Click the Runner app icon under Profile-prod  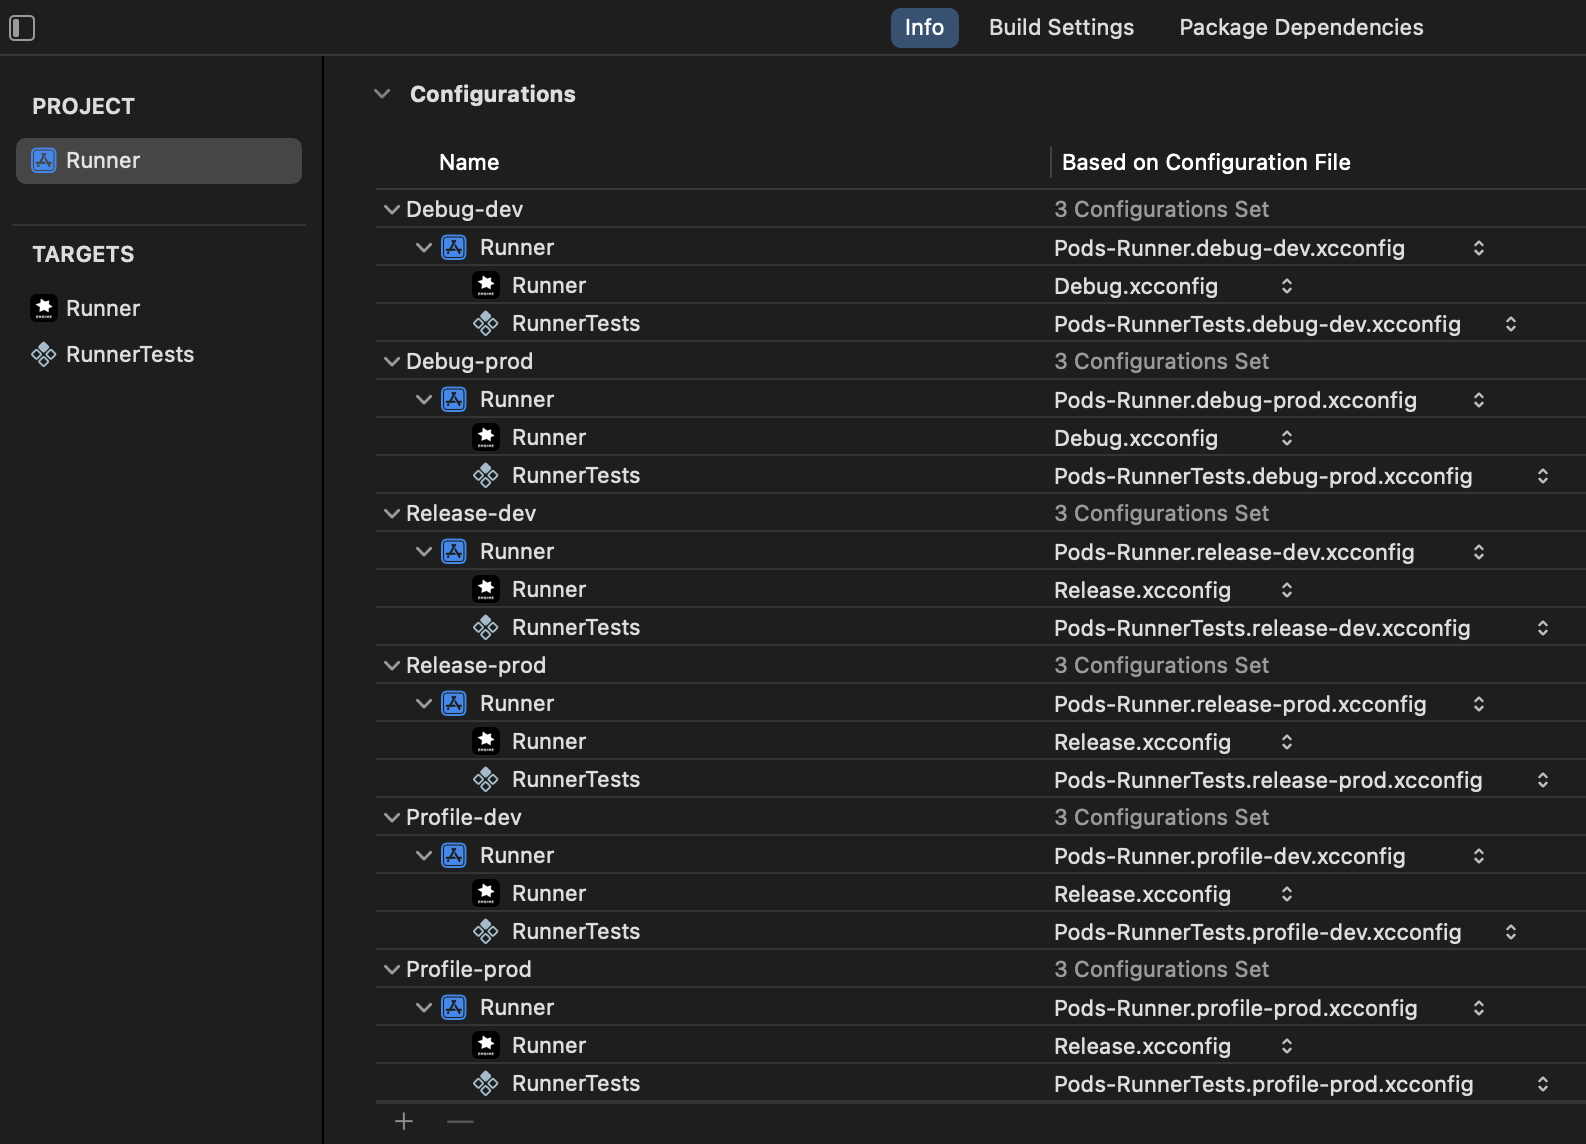(486, 1045)
